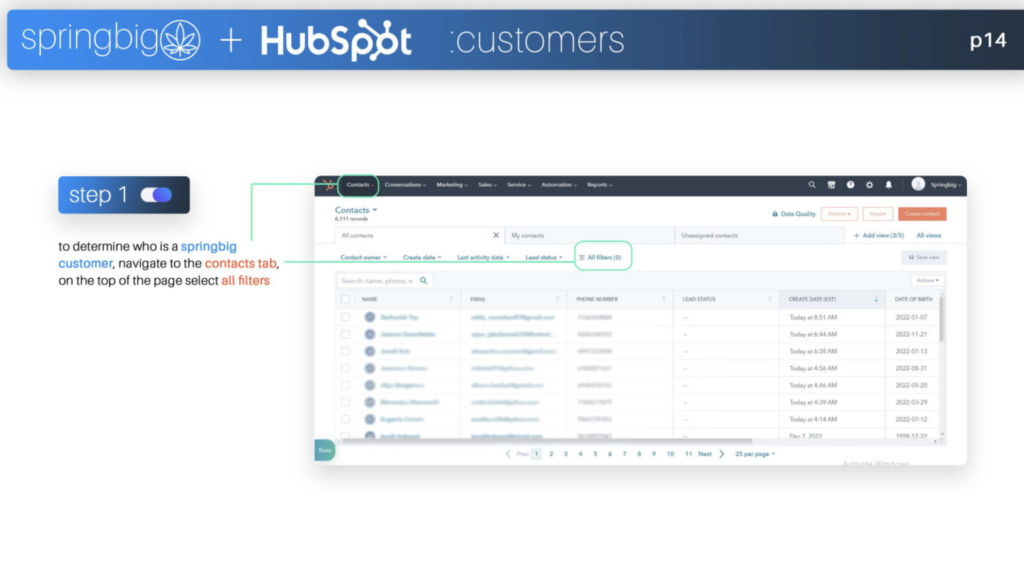
Task: Click the Create contact button
Action: [x=922, y=214]
